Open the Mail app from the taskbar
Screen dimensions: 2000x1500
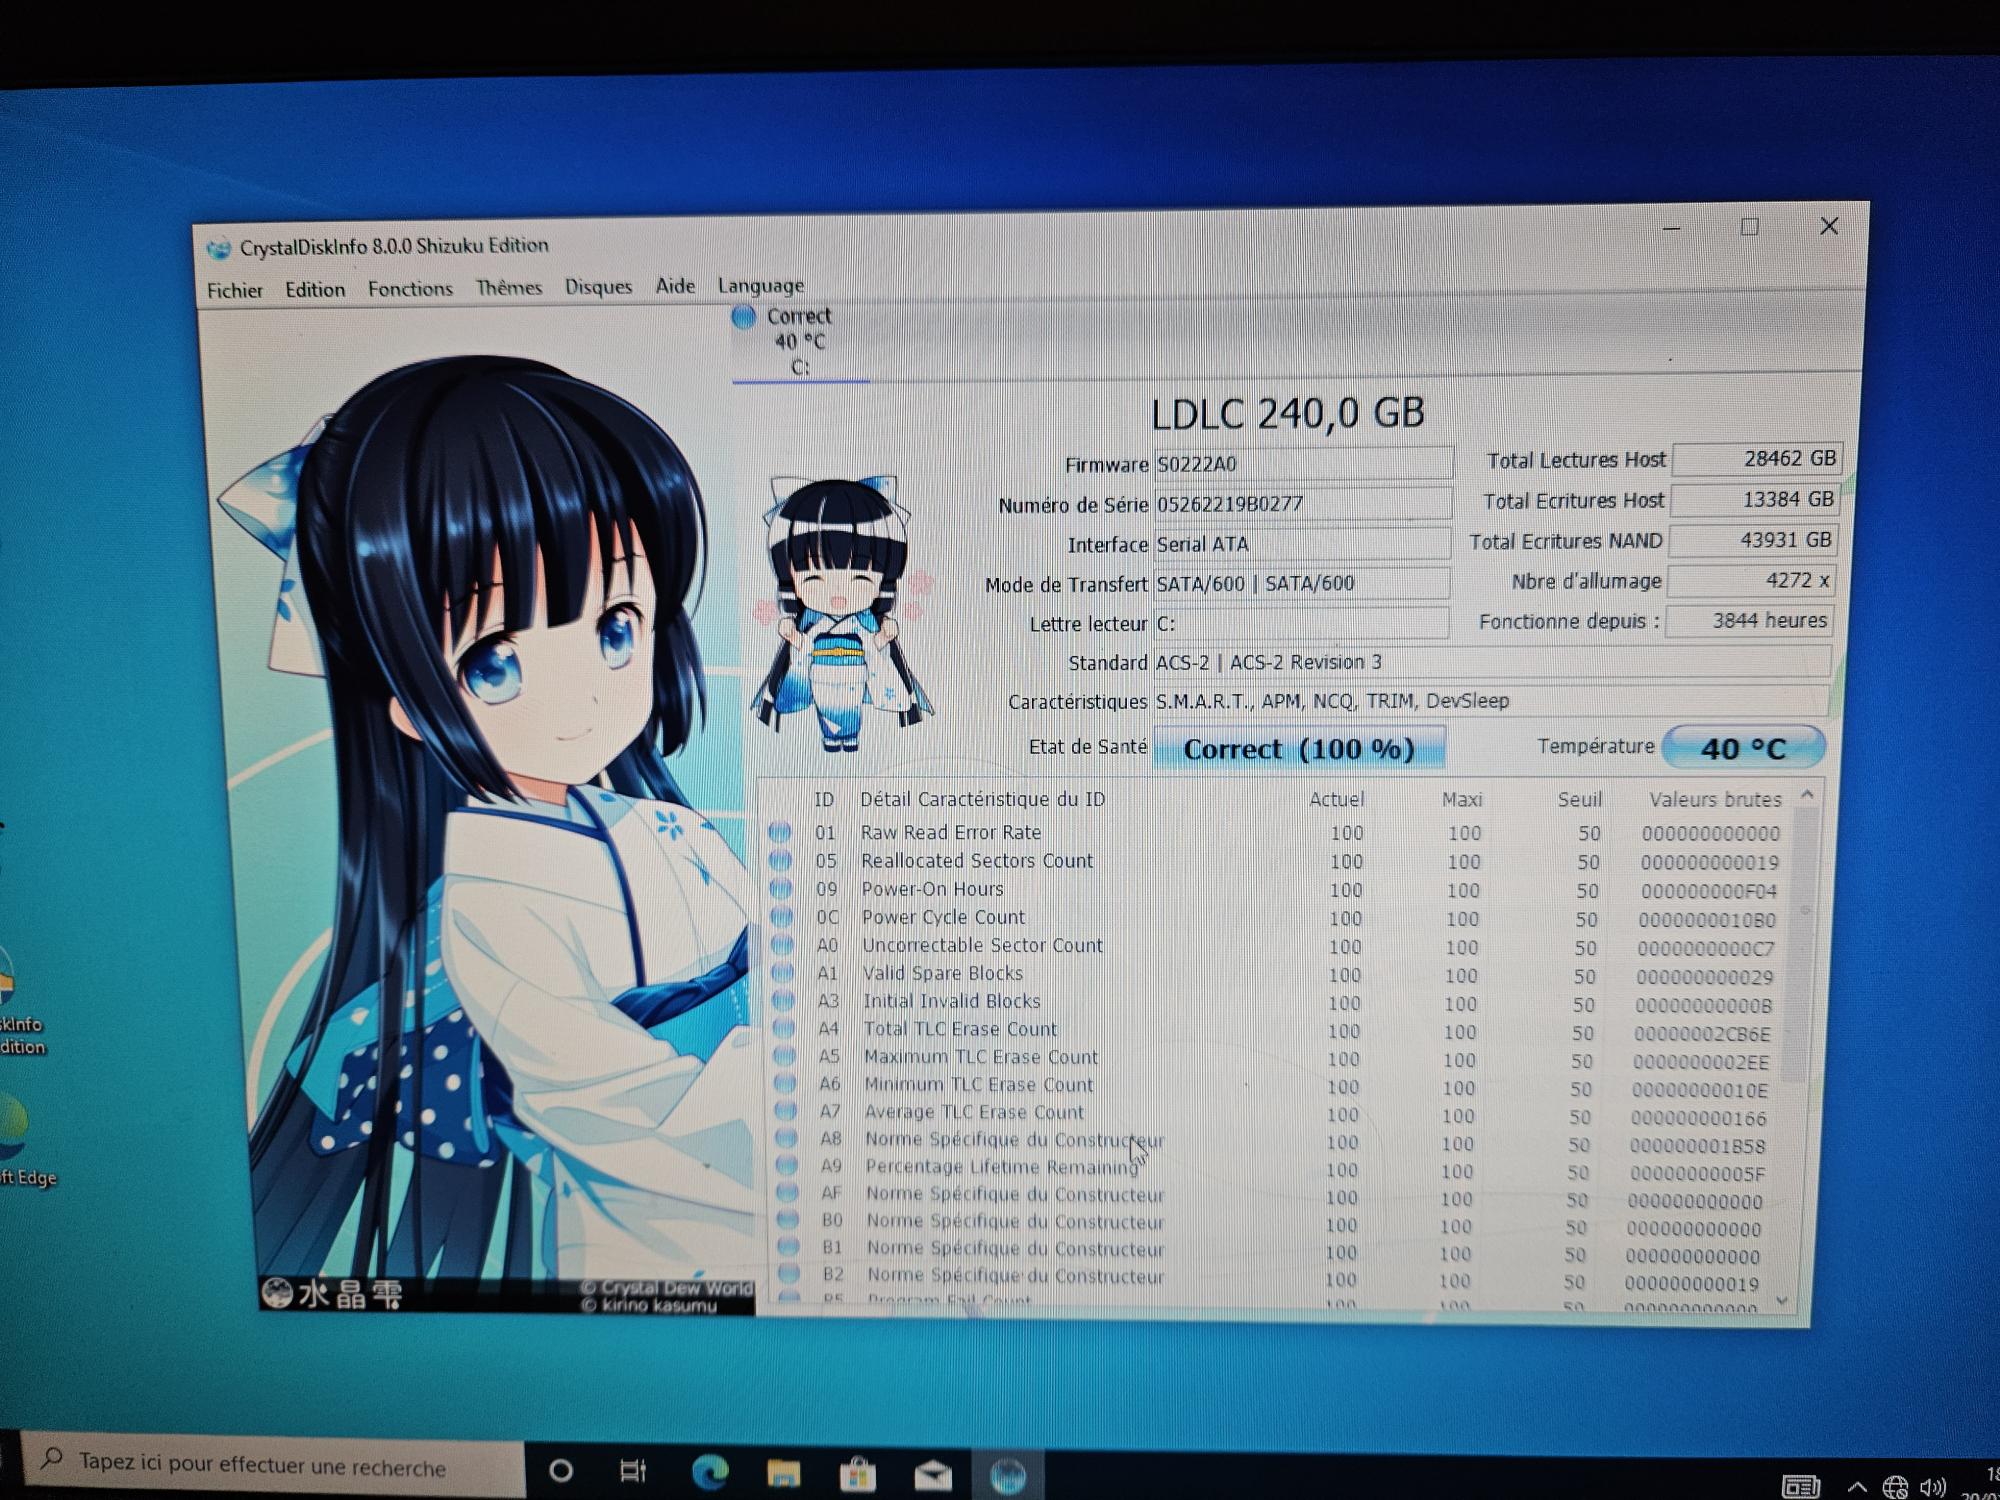pos(932,1475)
